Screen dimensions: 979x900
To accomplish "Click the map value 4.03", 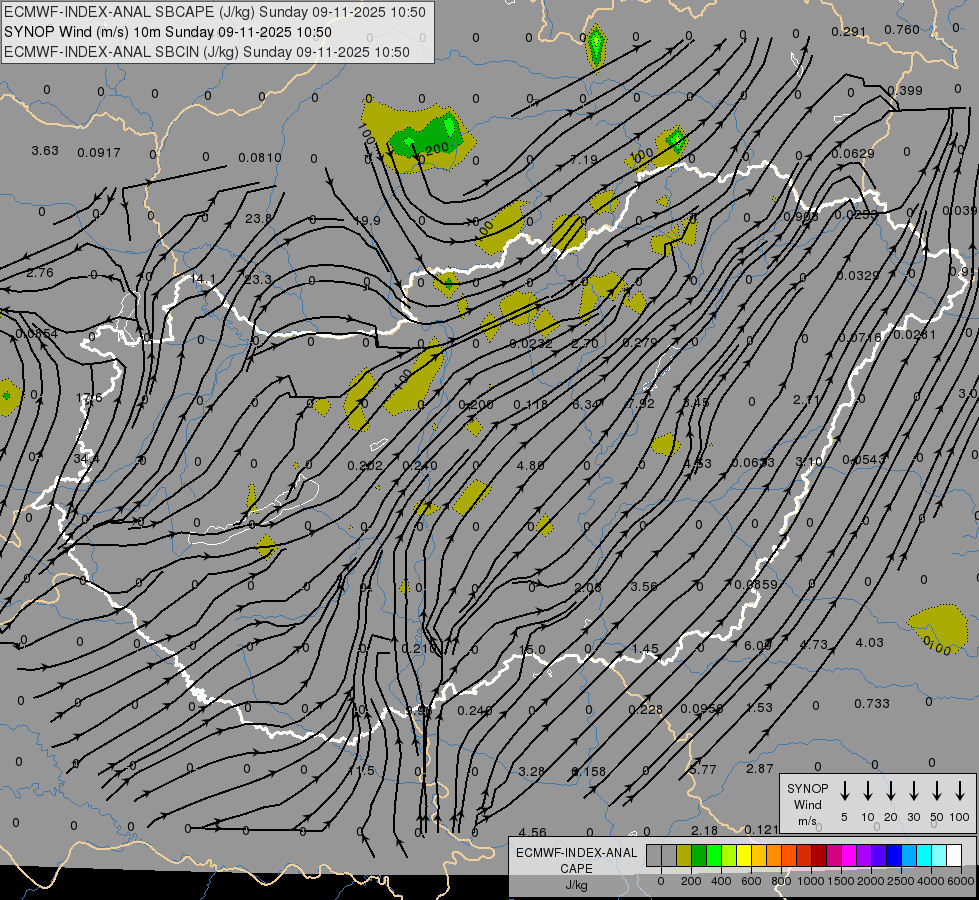I will point(869,643).
